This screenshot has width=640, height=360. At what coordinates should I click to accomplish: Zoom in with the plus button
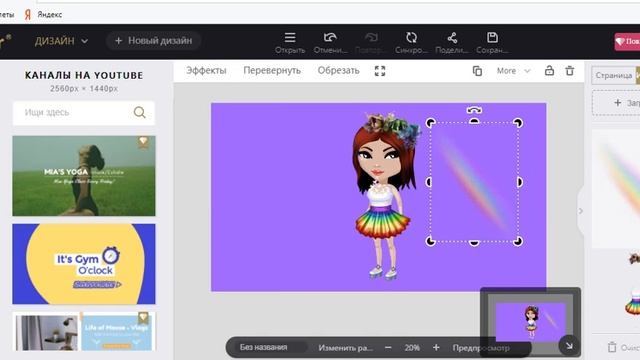point(436,347)
